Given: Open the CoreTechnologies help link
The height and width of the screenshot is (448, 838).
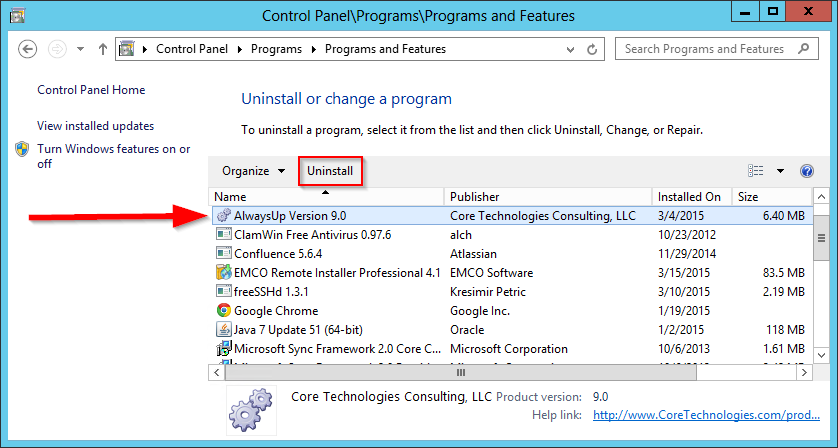Looking at the screenshot, I should click(706, 415).
